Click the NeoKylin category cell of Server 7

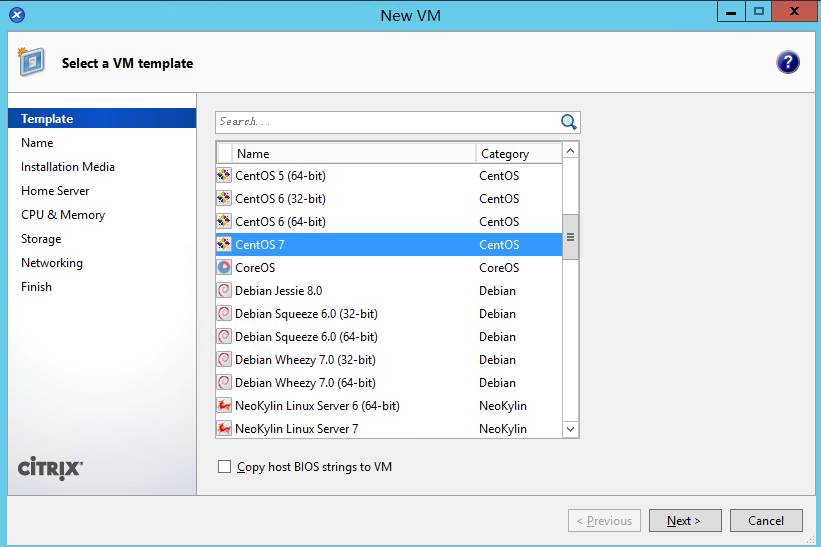tap(503, 429)
